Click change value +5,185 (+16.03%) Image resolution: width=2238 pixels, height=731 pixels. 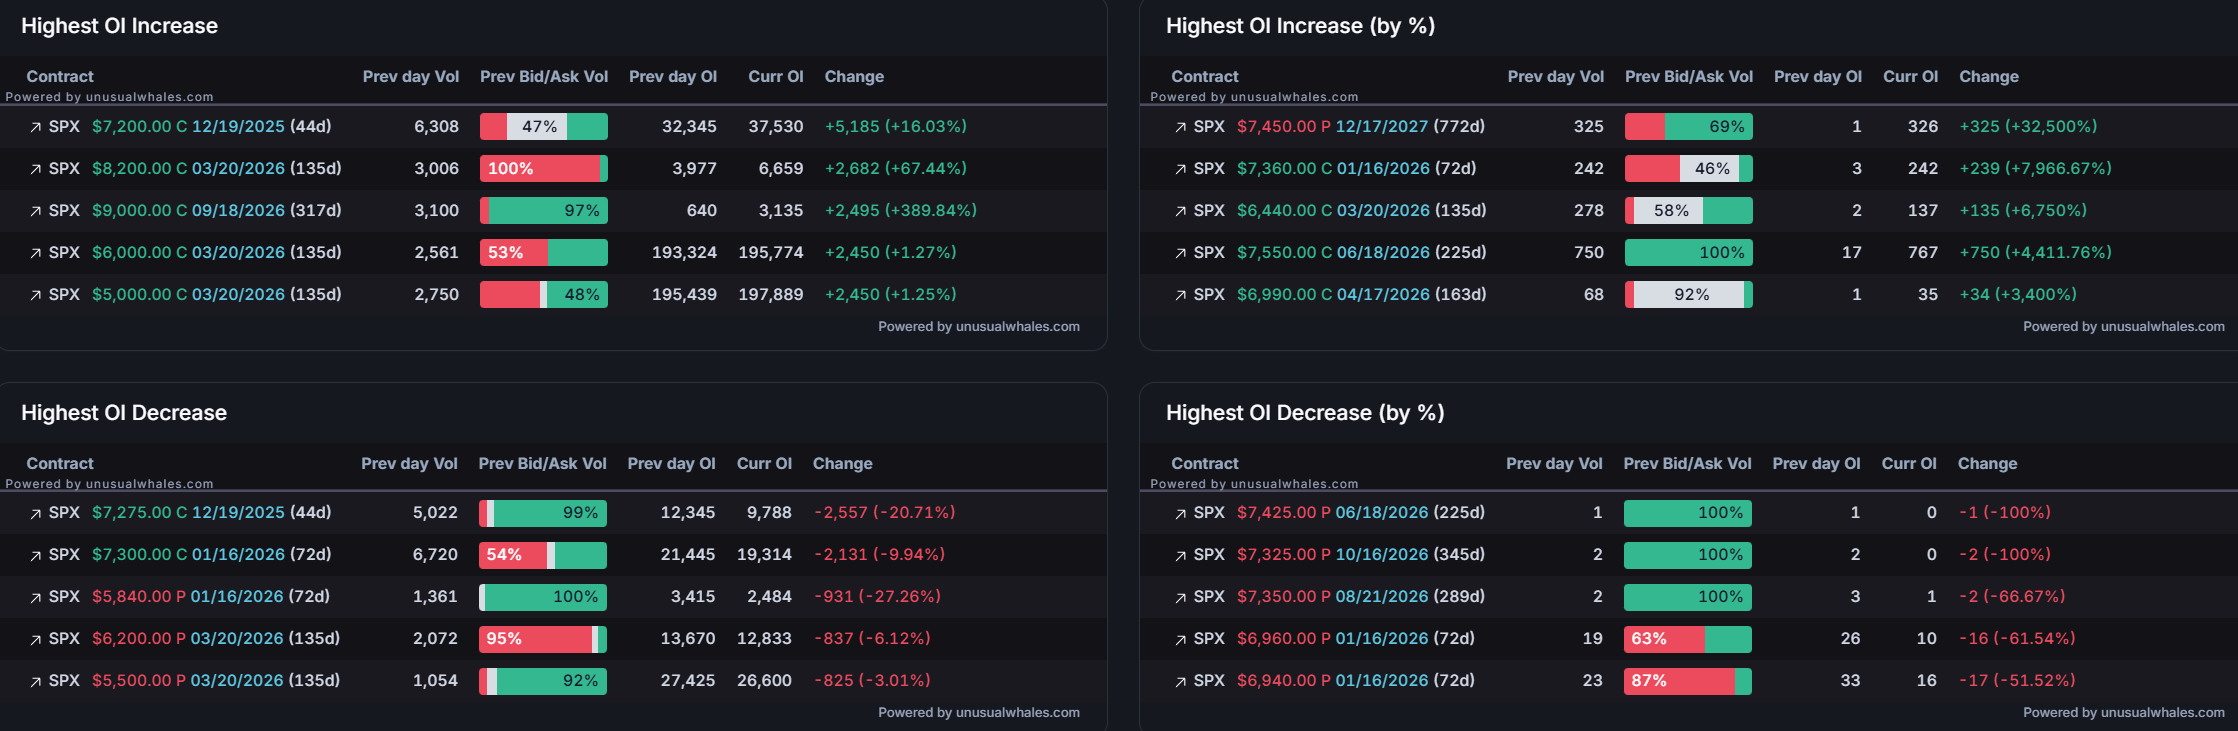895,126
